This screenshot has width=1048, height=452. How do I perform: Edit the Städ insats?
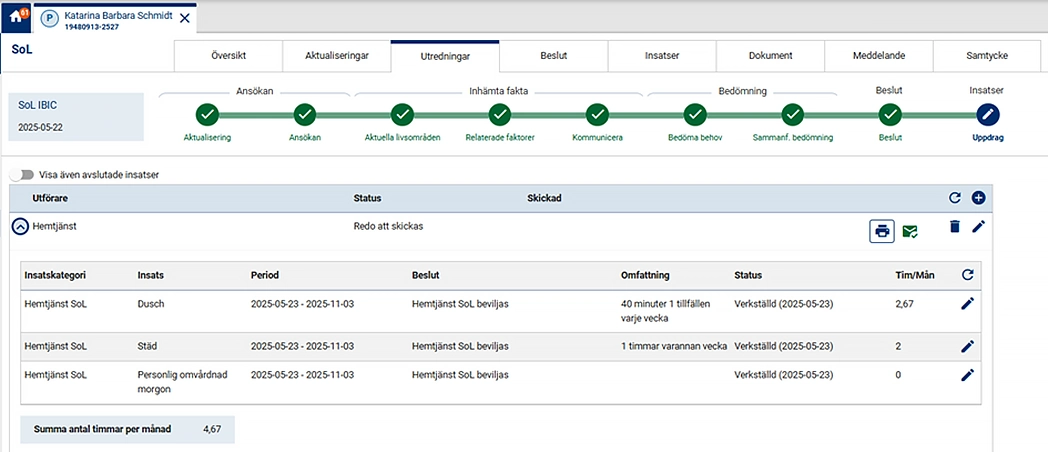pyautogui.click(x=967, y=346)
